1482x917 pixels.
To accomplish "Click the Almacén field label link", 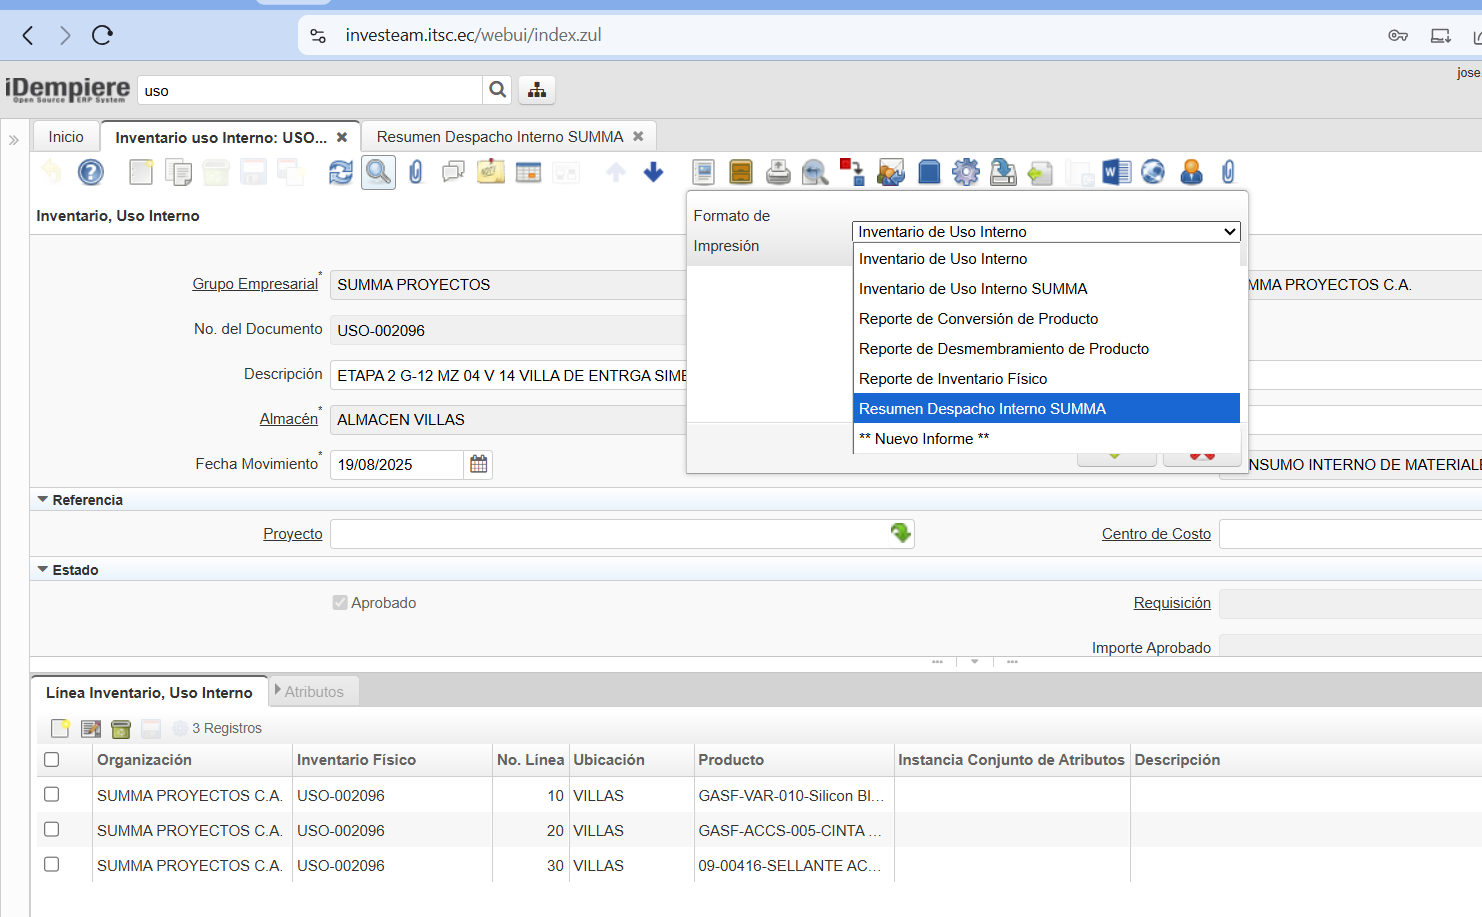I will 288,419.
